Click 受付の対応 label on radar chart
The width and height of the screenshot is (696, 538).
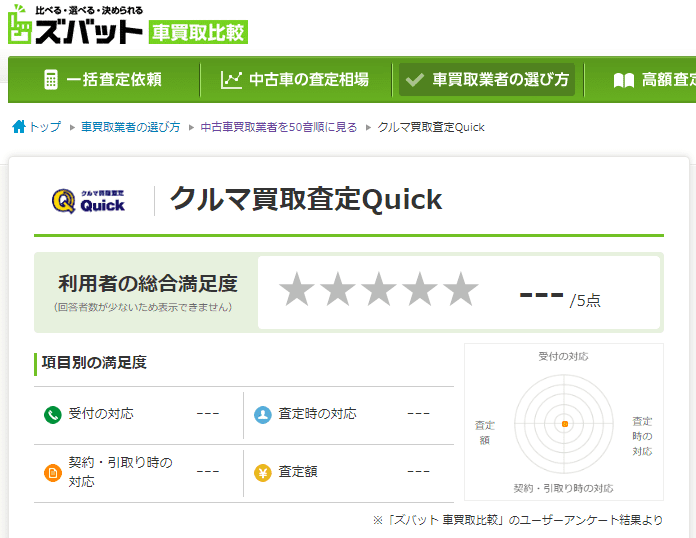(x=563, y=356)
